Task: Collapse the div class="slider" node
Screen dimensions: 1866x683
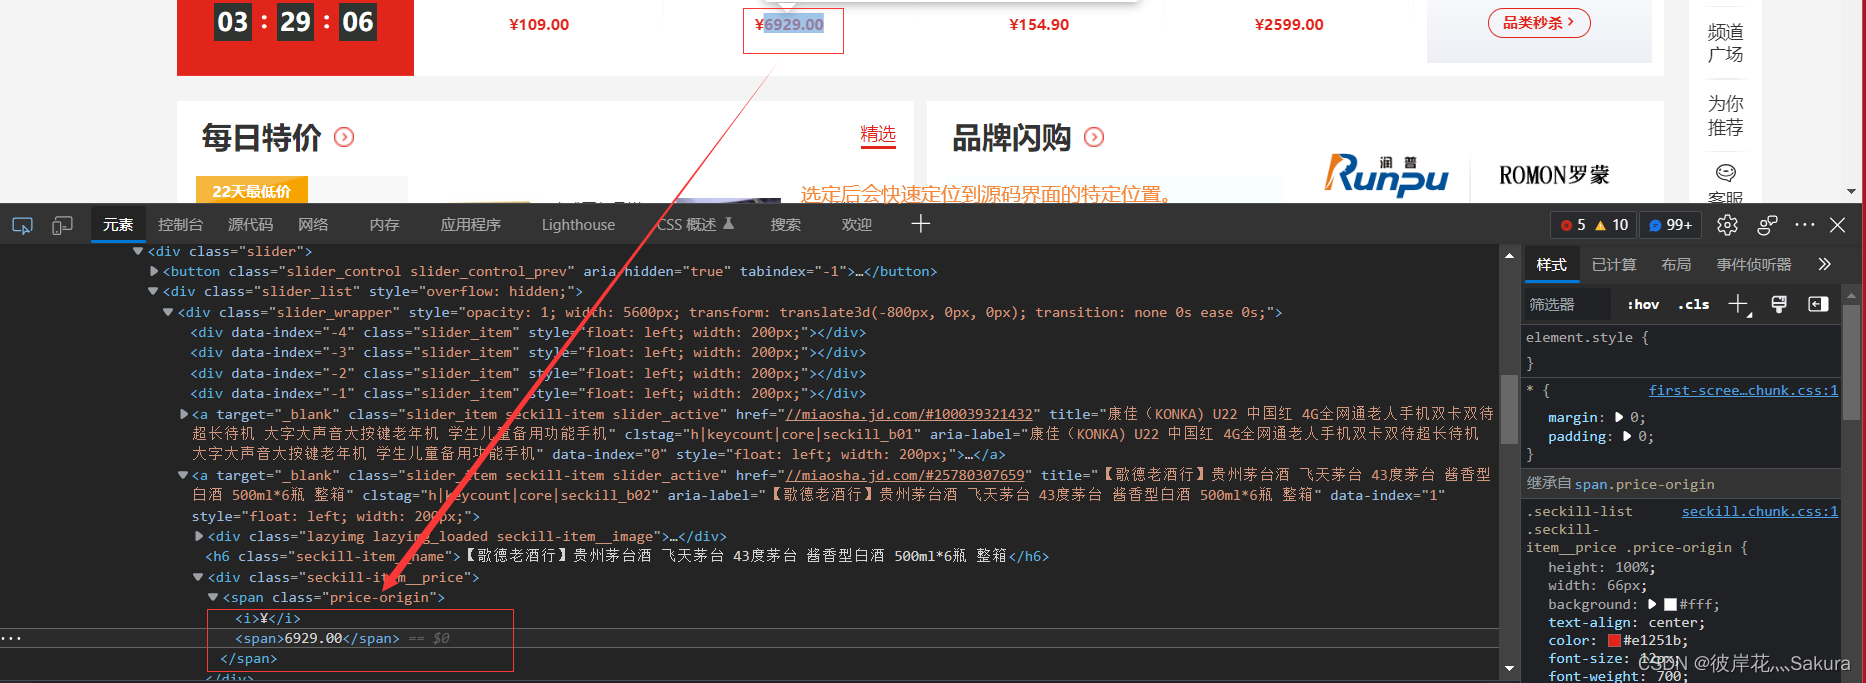Action: [138, 251]
